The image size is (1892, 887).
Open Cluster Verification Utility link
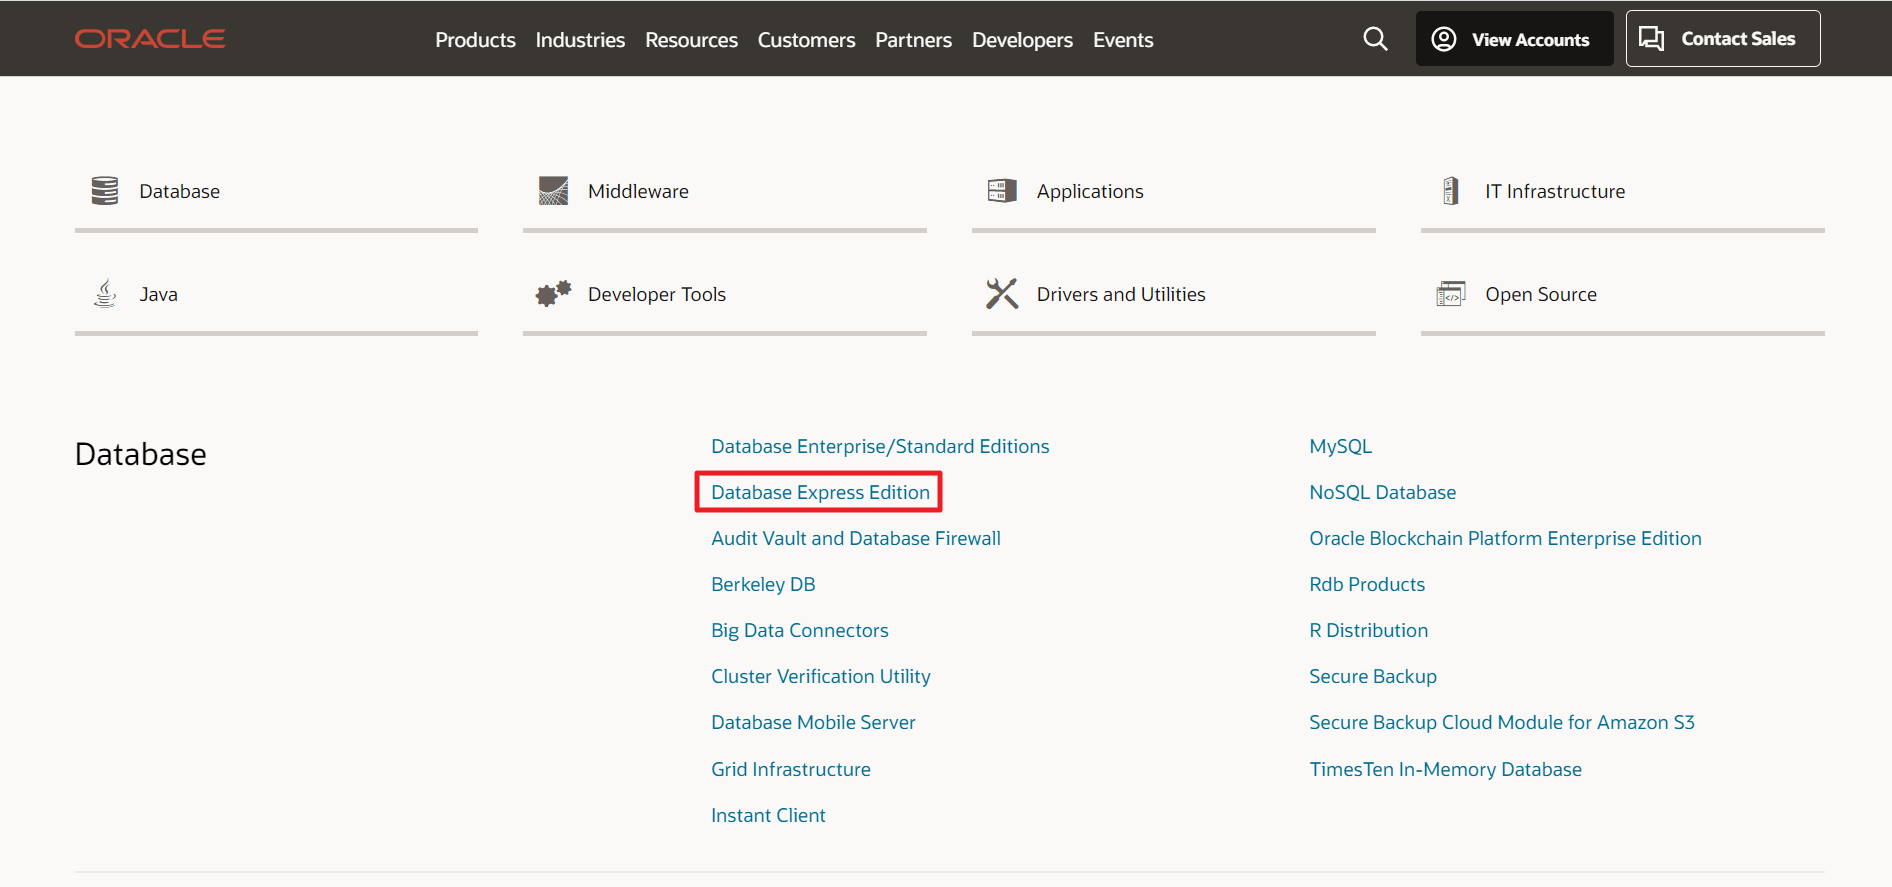(821, 676)
